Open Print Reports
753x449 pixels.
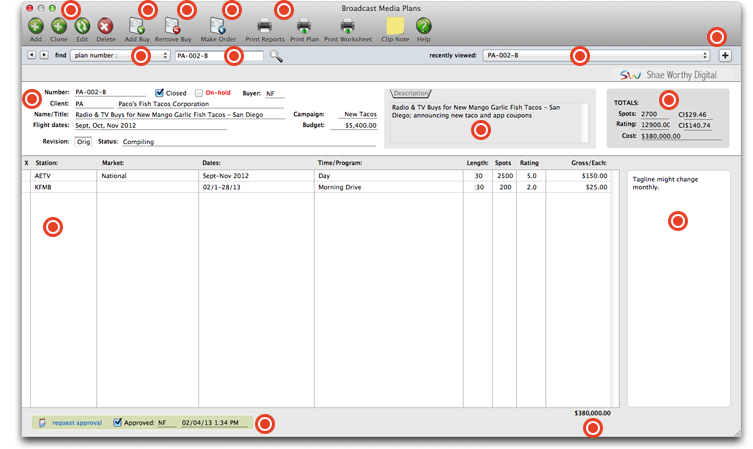[265, 26]
